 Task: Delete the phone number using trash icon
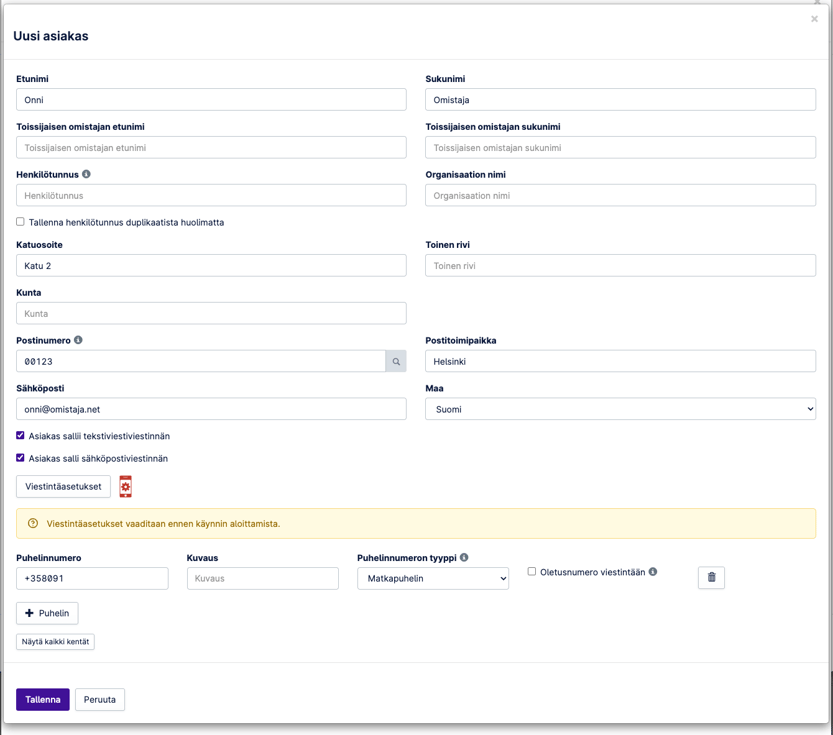coord(711,577)
